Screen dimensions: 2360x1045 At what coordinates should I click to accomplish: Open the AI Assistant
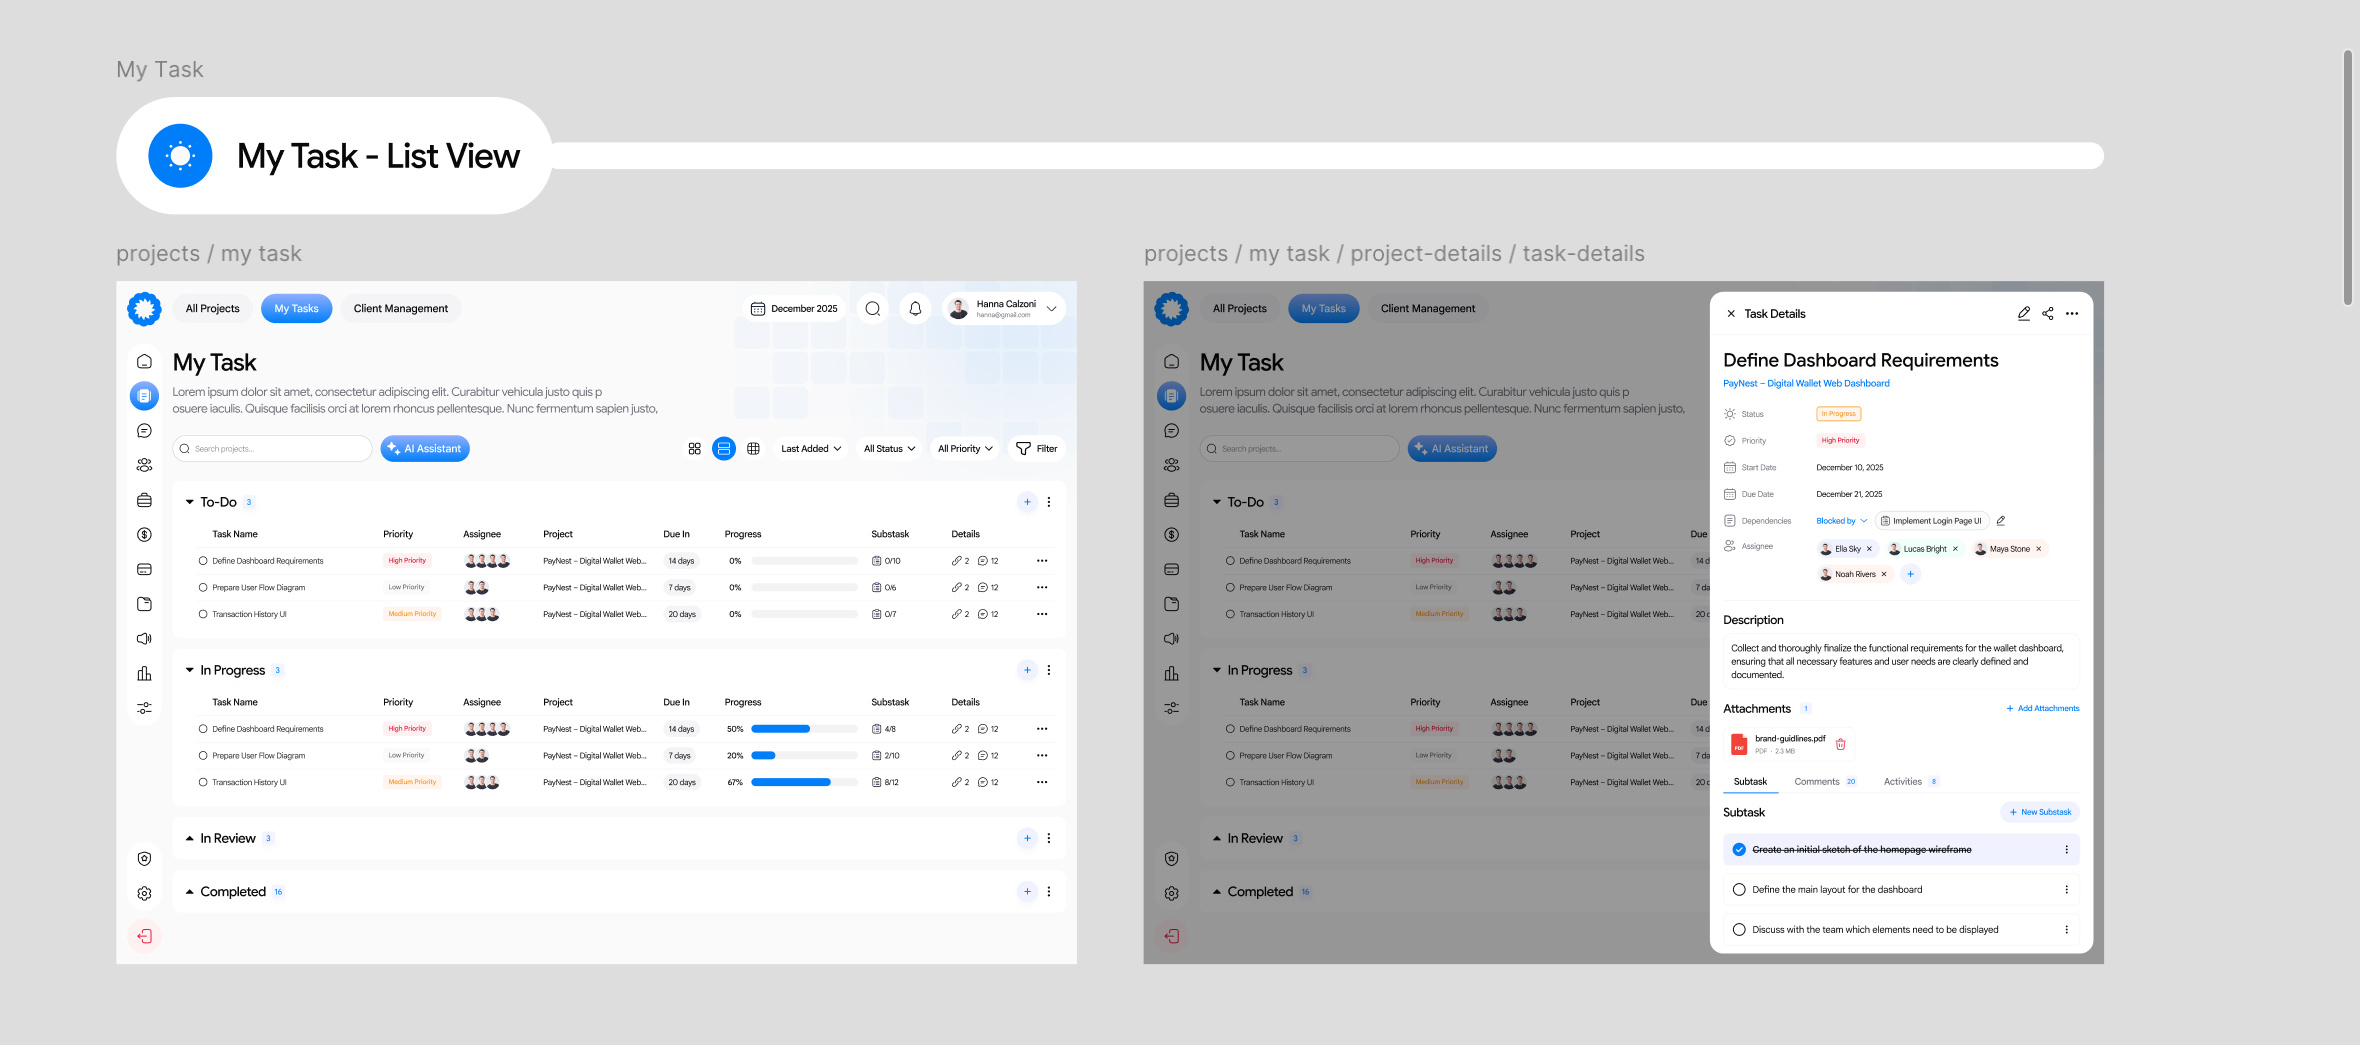424,448
